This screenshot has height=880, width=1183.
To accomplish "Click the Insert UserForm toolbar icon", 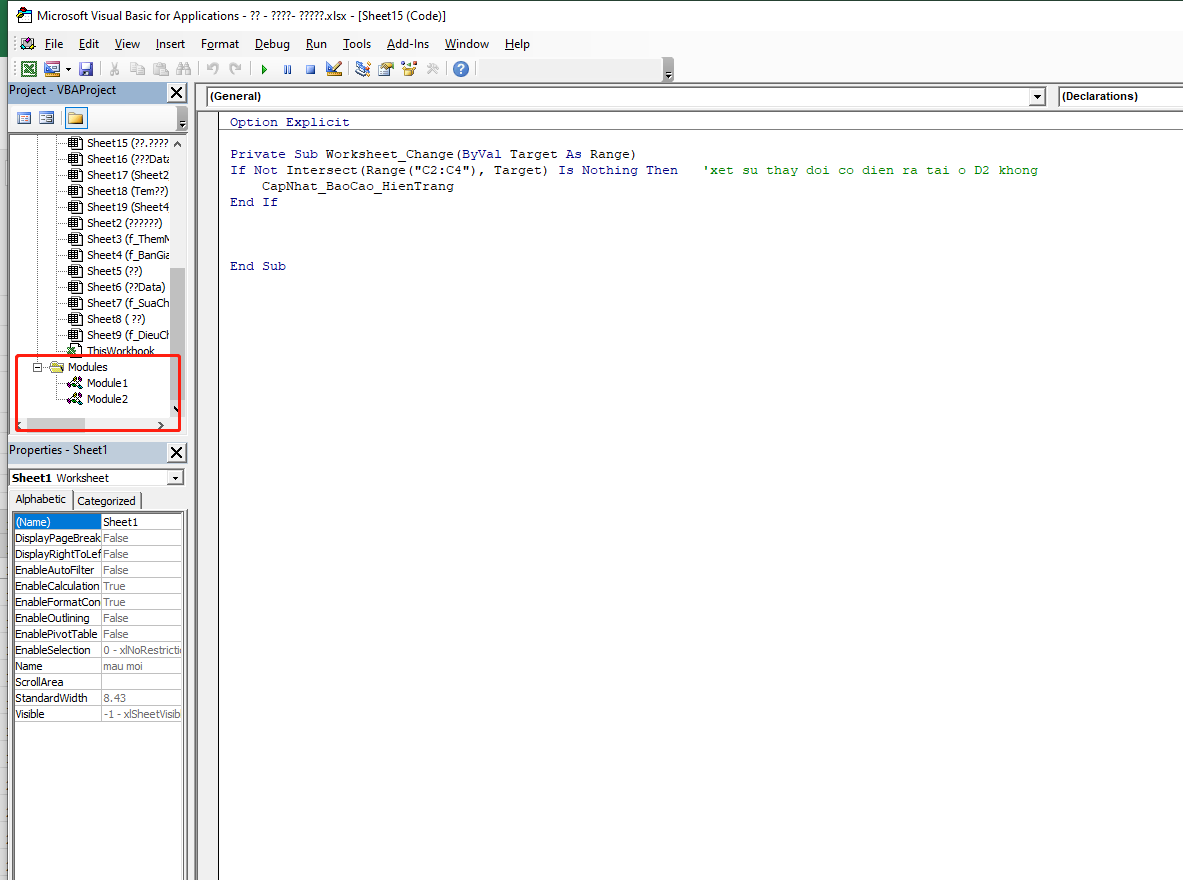I will pos(52,69).
